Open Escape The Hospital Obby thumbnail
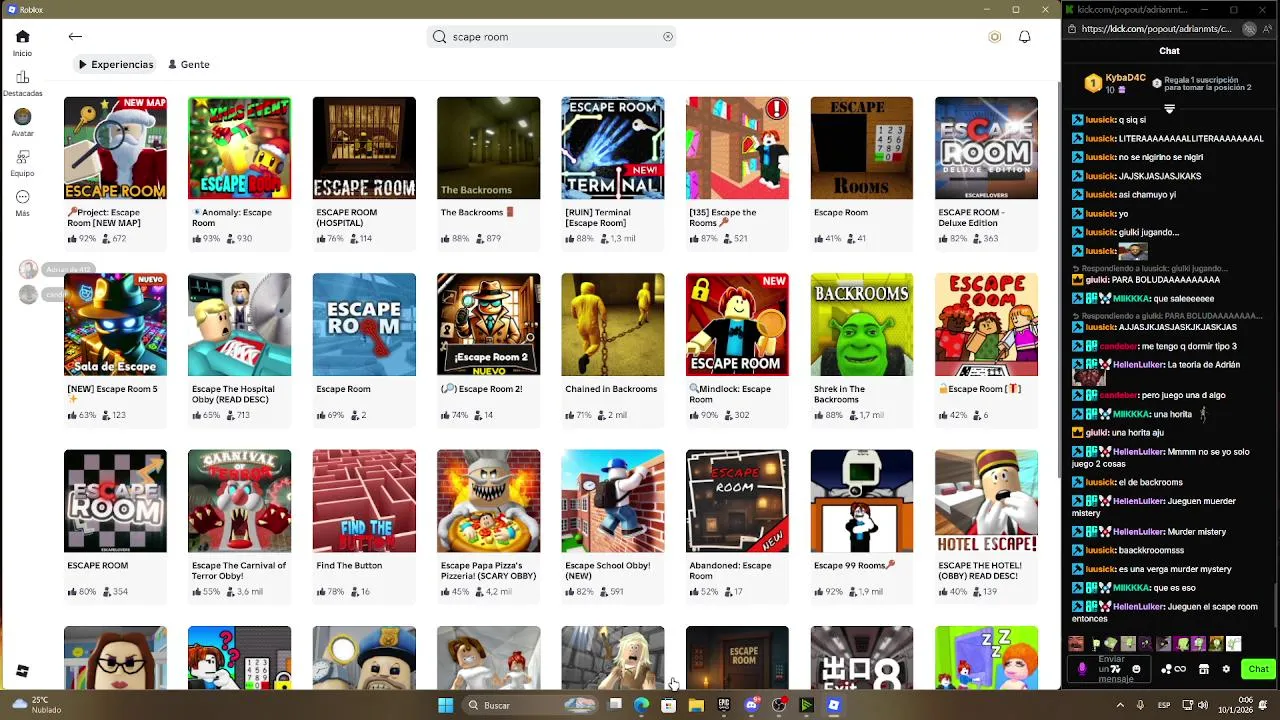 tap(239, 325)
